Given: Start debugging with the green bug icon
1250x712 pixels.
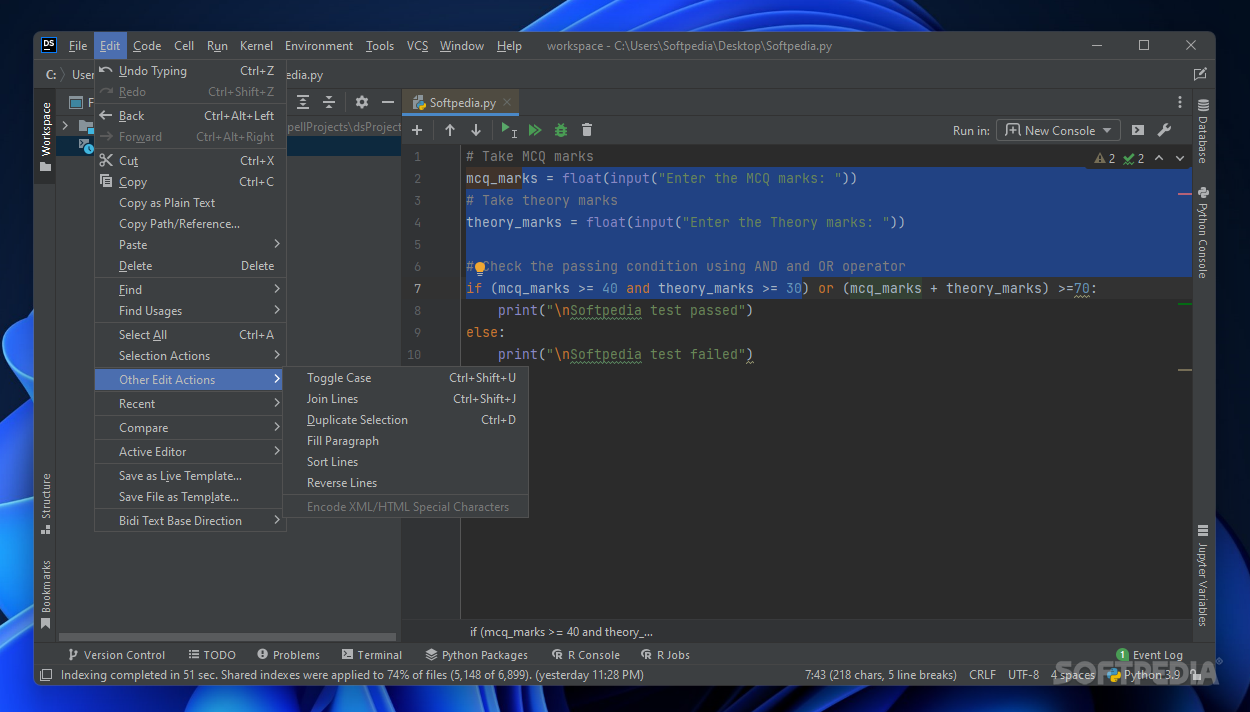Looking at the screenshot, I should pos(561,130).
